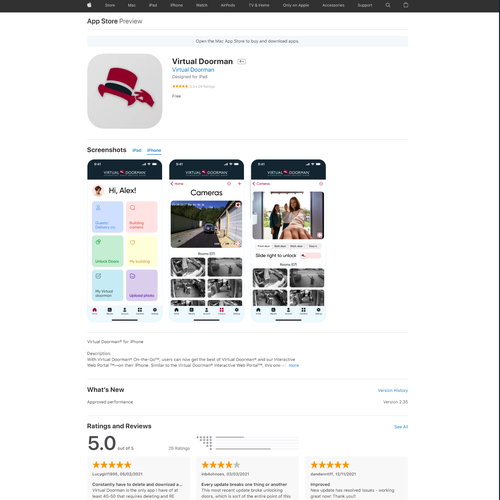The width and height of the screenshot is (500, 500).
Task: Click the Open the Mac App Store banner
Action: [x=247, y=41]
